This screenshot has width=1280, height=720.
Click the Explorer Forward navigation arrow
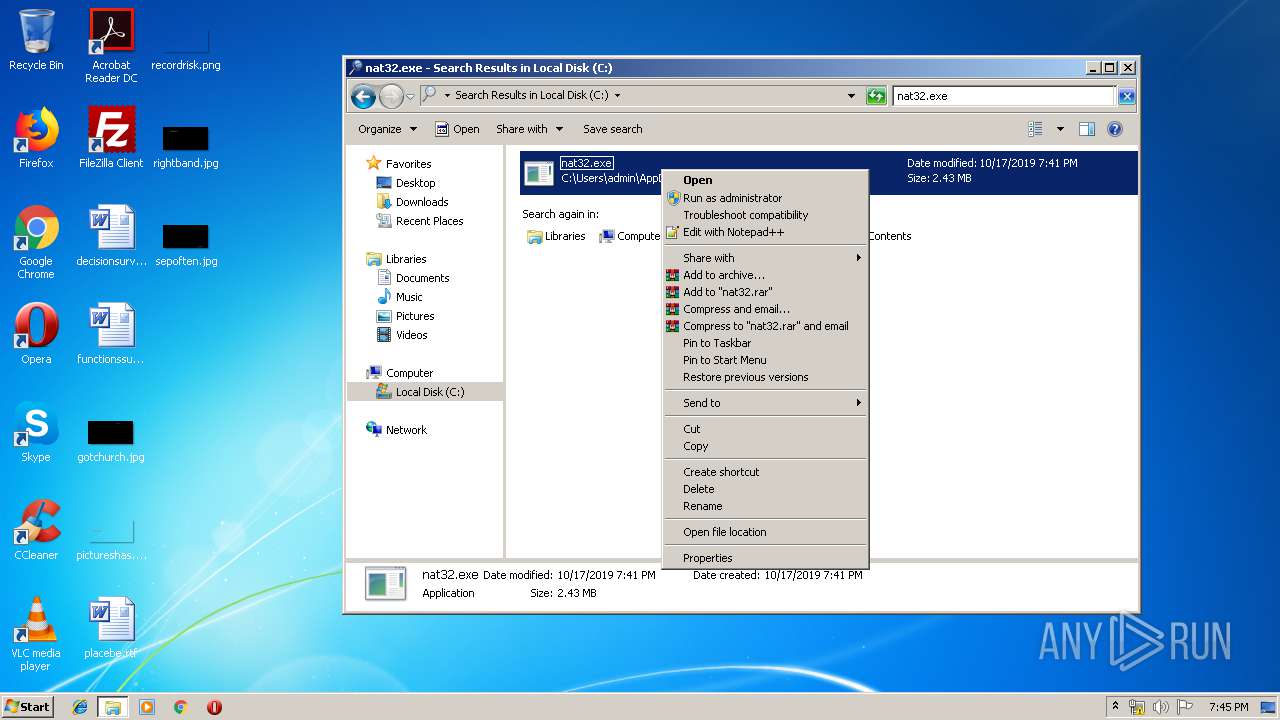(x=391, y=96)
